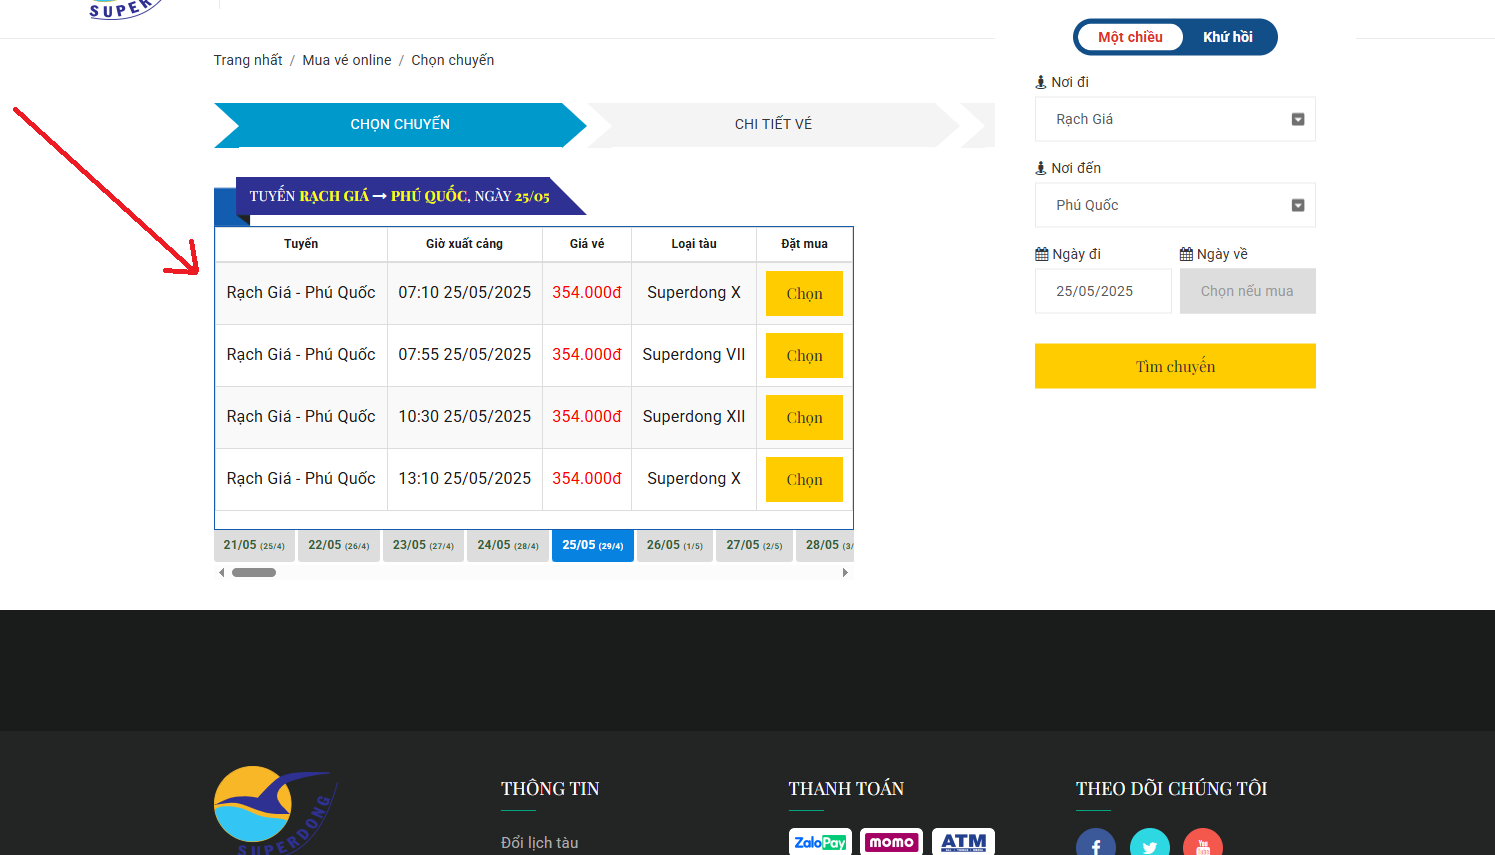This screenshot has height=855, width=1495.
Task: Click the 13:10 25/05/2025 departure cell
Action: pos(465,479)
